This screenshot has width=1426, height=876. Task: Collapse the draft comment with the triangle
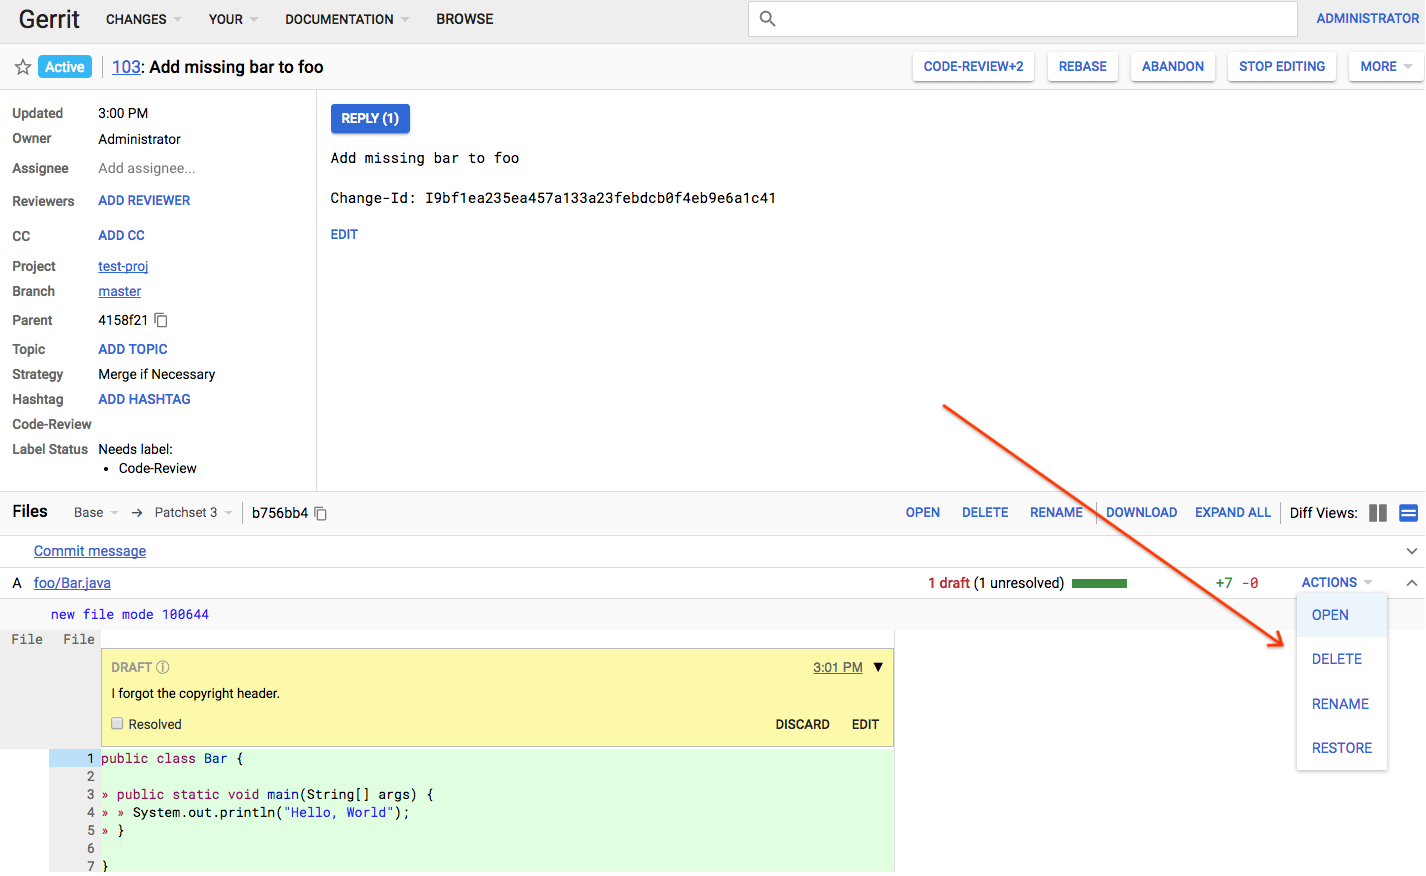(878, 667)
